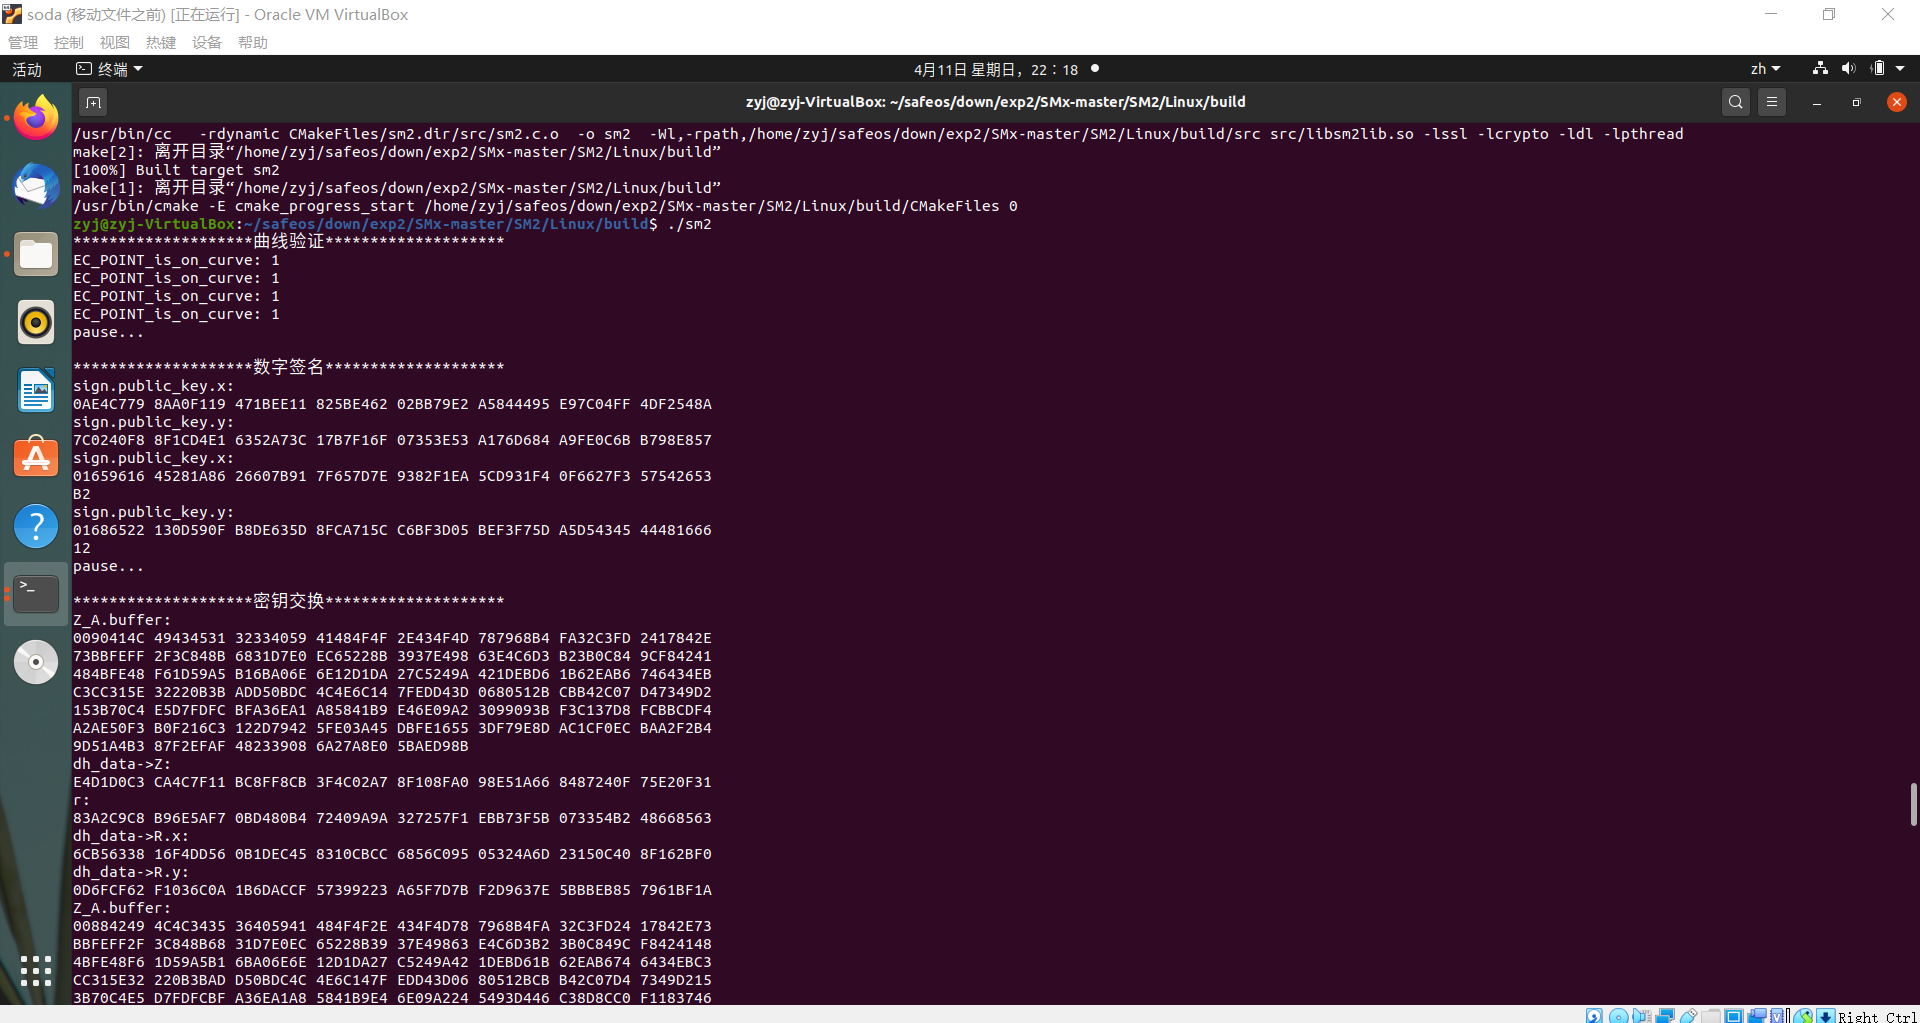
Task: Click the volume speaker icon in top bar
Action: (1848, 68)
